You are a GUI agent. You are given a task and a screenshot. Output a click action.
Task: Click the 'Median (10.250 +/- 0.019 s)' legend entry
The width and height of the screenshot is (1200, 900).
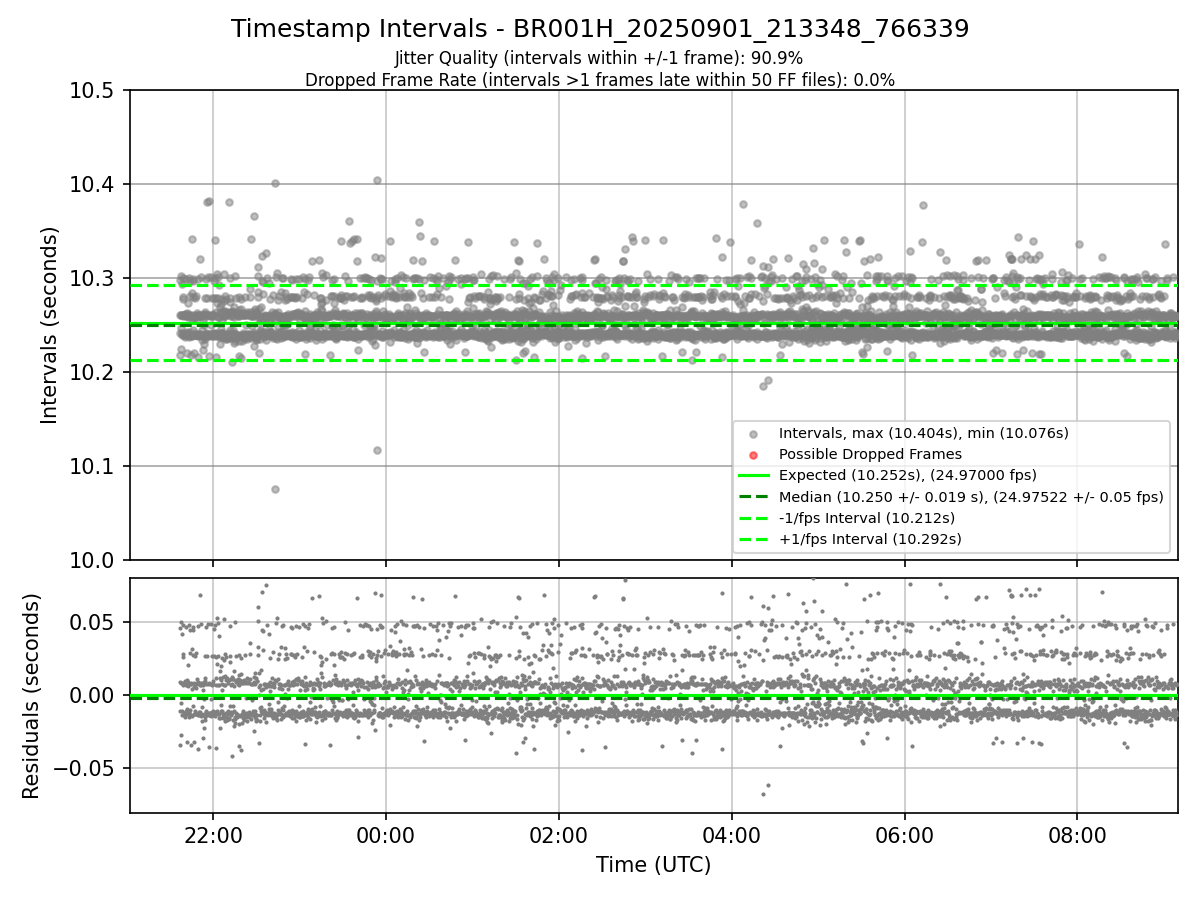point(971,497)
